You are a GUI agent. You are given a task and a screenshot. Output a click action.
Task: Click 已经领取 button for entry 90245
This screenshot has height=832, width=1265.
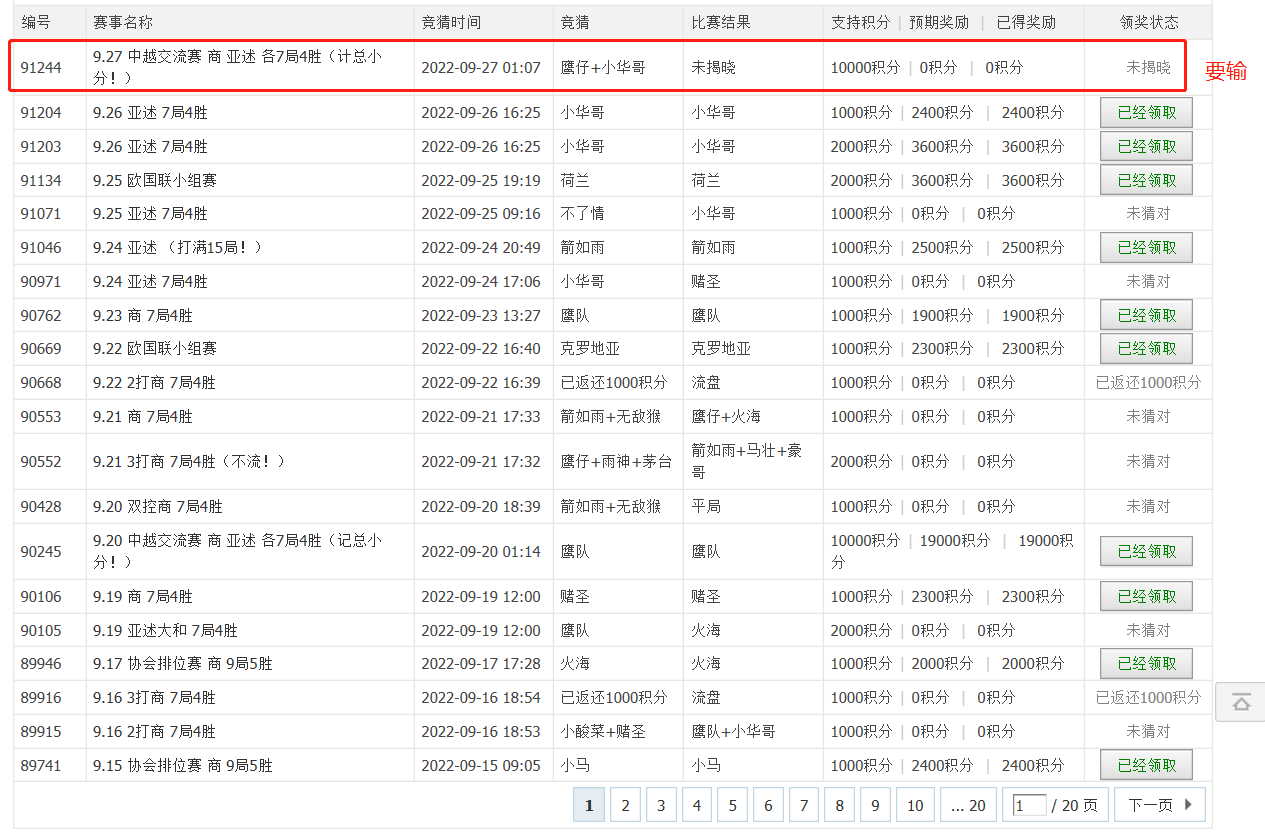pyautogui.click(x=1146, y=551)
